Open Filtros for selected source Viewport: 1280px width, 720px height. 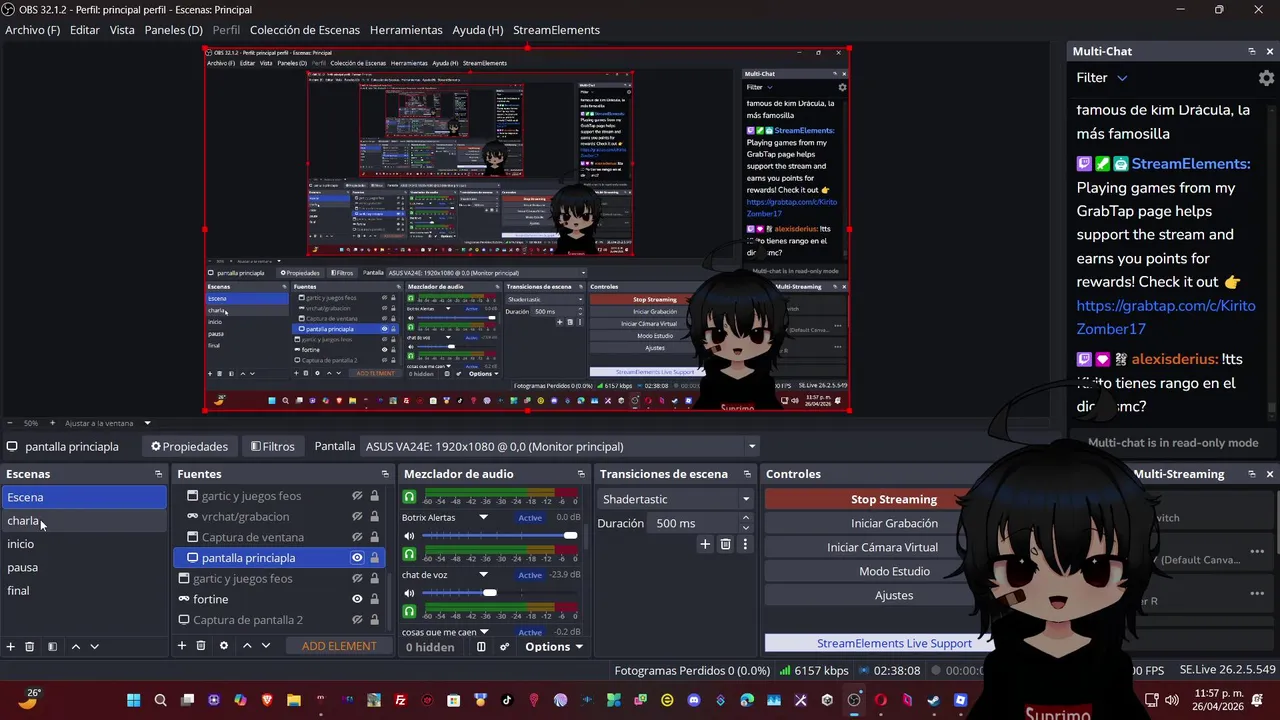pos(272,447)
